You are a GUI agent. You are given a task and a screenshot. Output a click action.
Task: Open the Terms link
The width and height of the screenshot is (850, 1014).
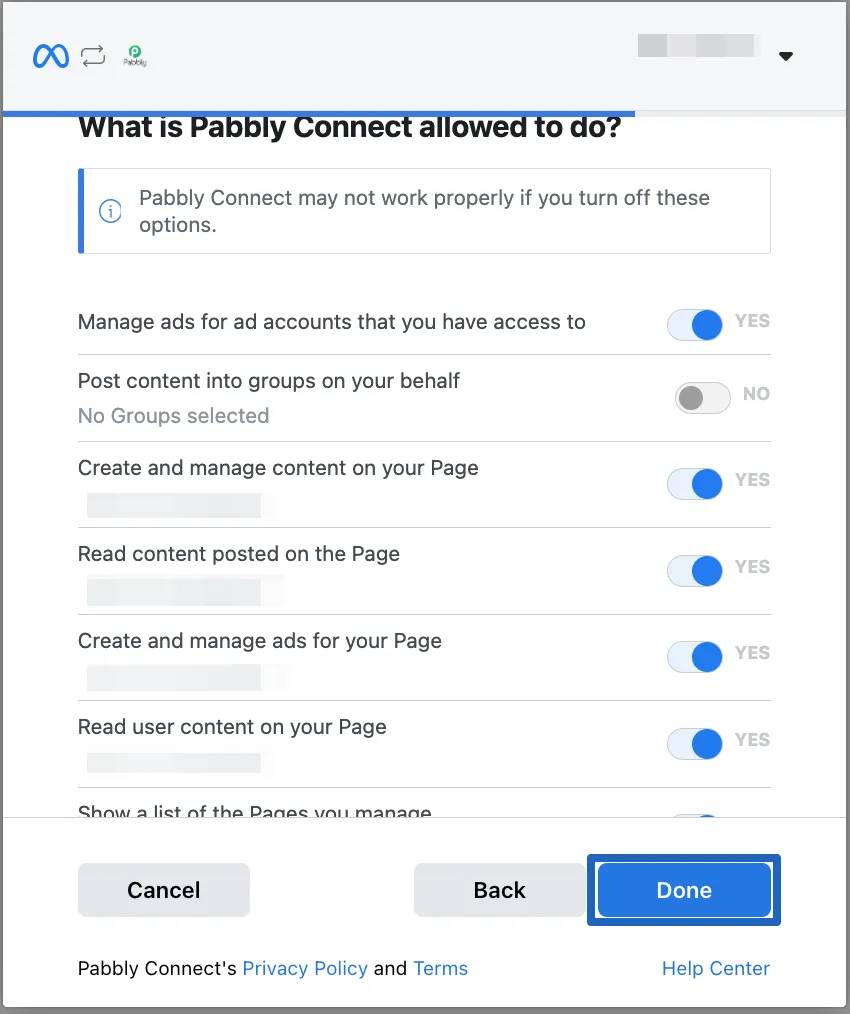[440, 968]
